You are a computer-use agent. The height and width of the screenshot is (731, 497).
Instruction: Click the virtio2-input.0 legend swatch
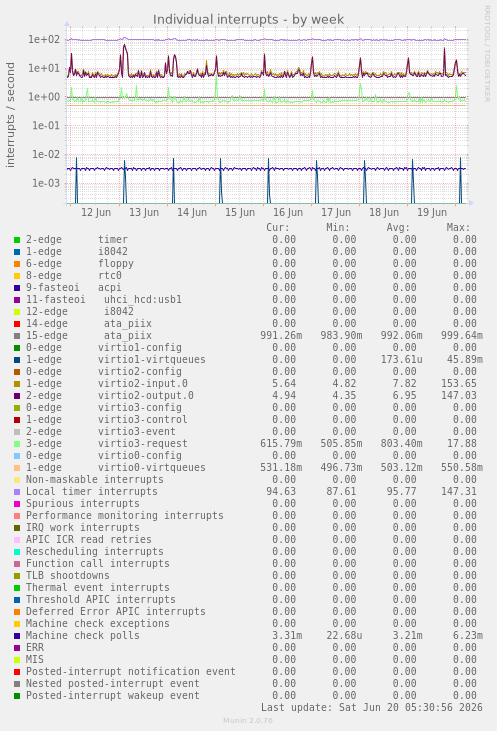(17, 384)
